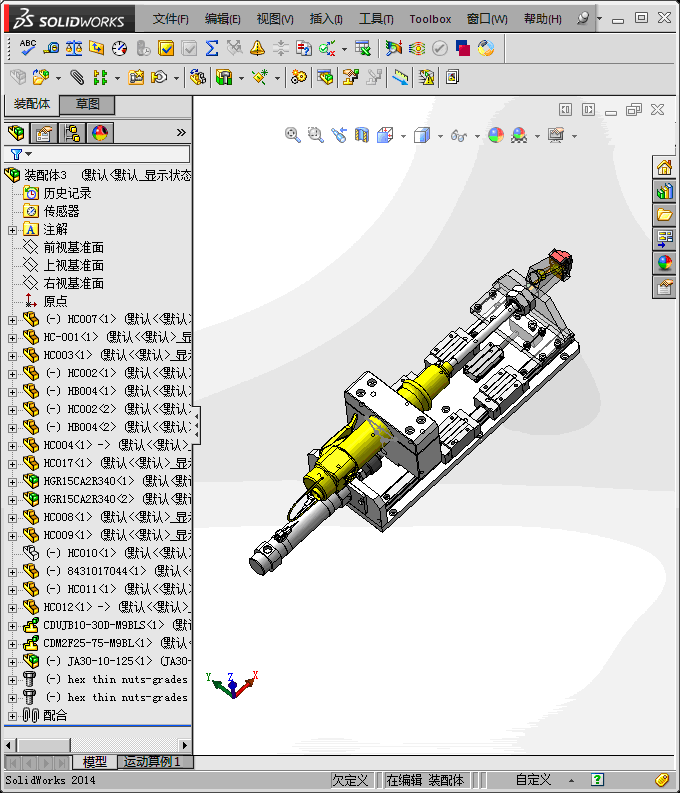Open the Display Style dropdown arrow

pos(440,136)
